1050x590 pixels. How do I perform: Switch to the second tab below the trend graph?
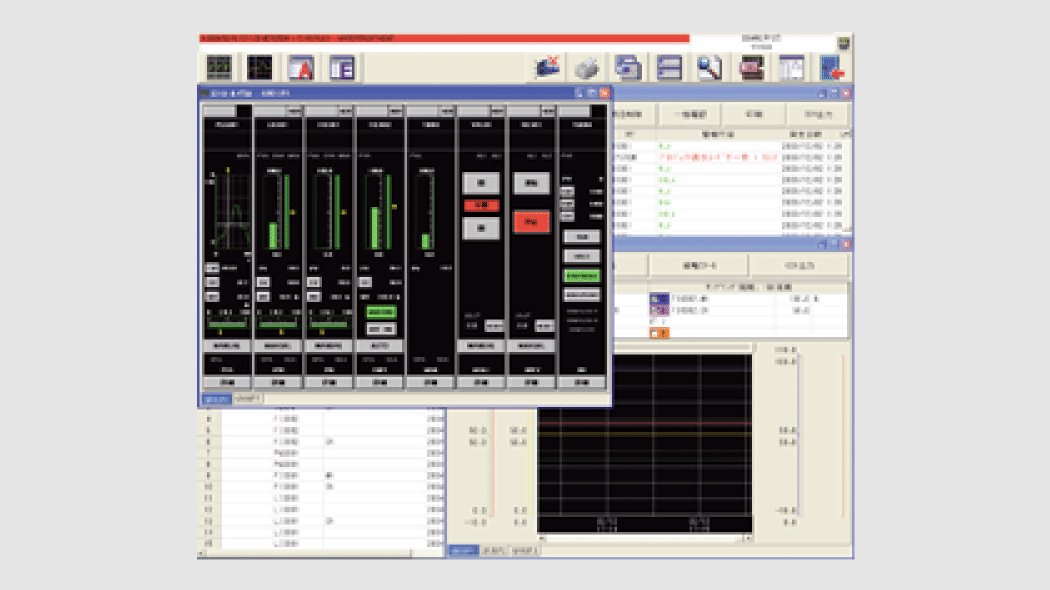coord(494,551)
